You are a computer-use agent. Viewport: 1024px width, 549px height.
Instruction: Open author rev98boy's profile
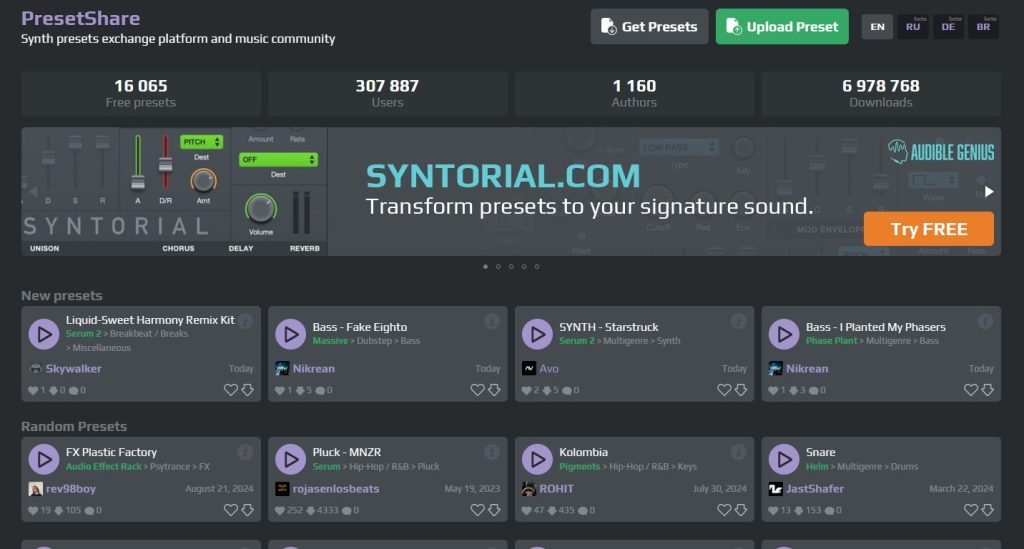tap(71, 488)
